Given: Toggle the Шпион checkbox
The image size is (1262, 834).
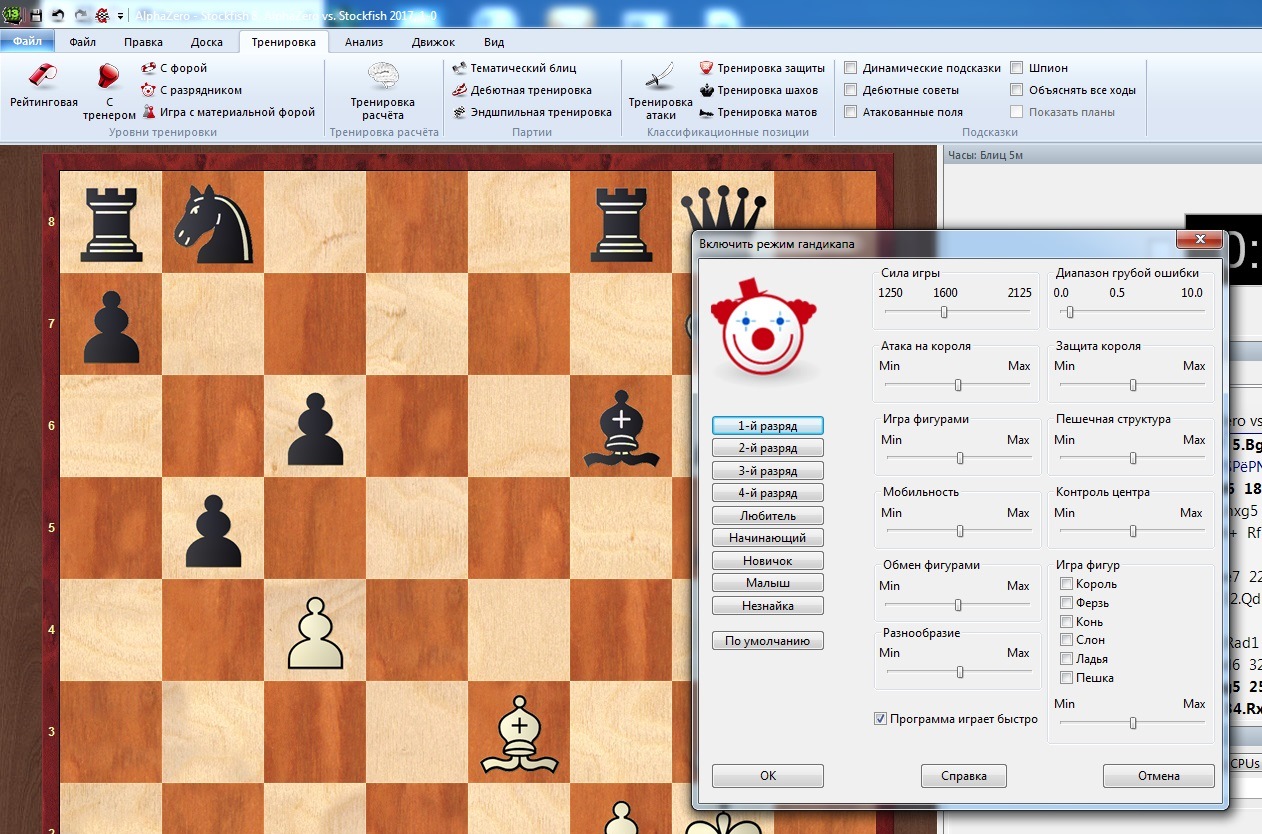Looking at the screenshot, I should coord(1017,68).
